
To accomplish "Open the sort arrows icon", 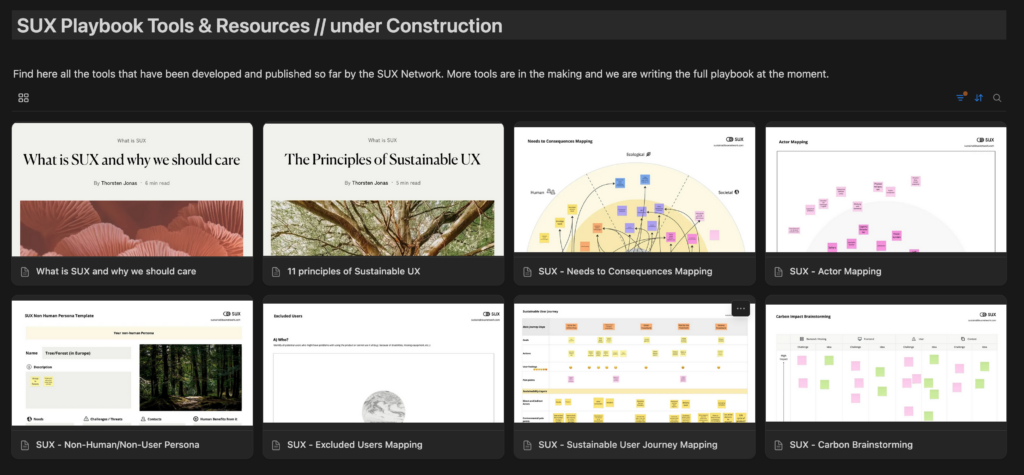I will click(978, 98).
